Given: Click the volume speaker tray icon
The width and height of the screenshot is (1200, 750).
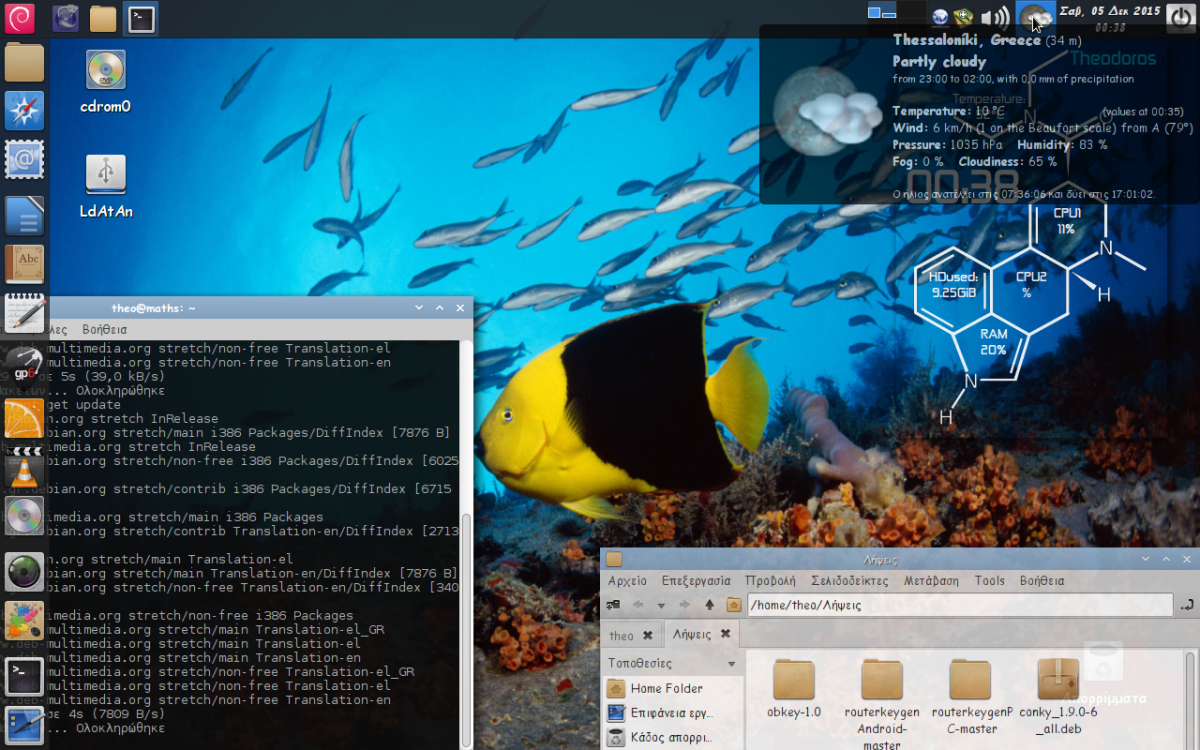Looking at the screenshot, I should pyautogui.click(x=995, y=17).
